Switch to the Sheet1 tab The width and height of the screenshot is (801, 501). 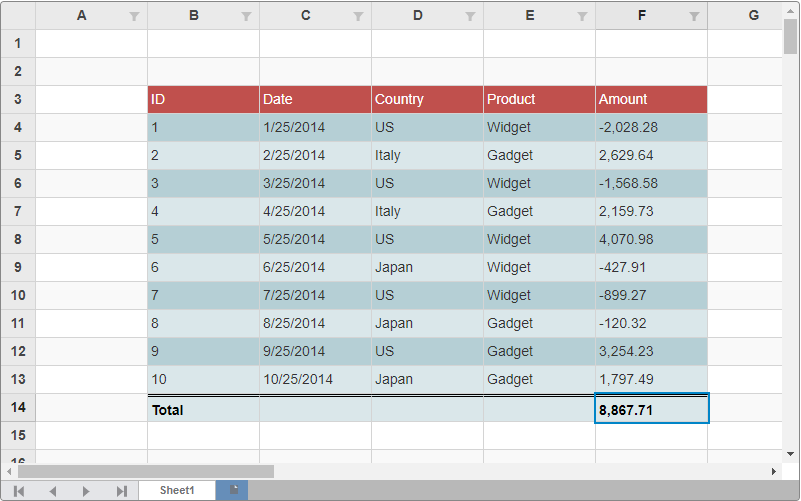pos(177,490)
